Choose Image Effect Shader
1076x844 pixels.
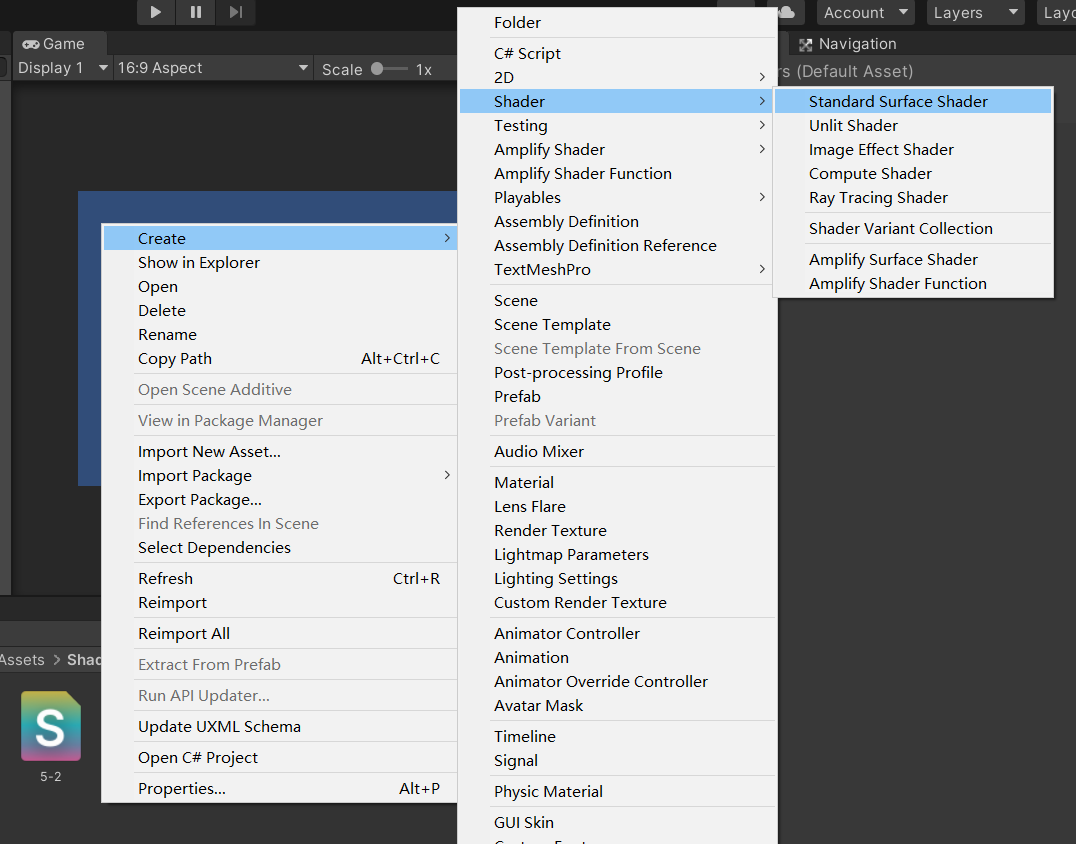913,150
